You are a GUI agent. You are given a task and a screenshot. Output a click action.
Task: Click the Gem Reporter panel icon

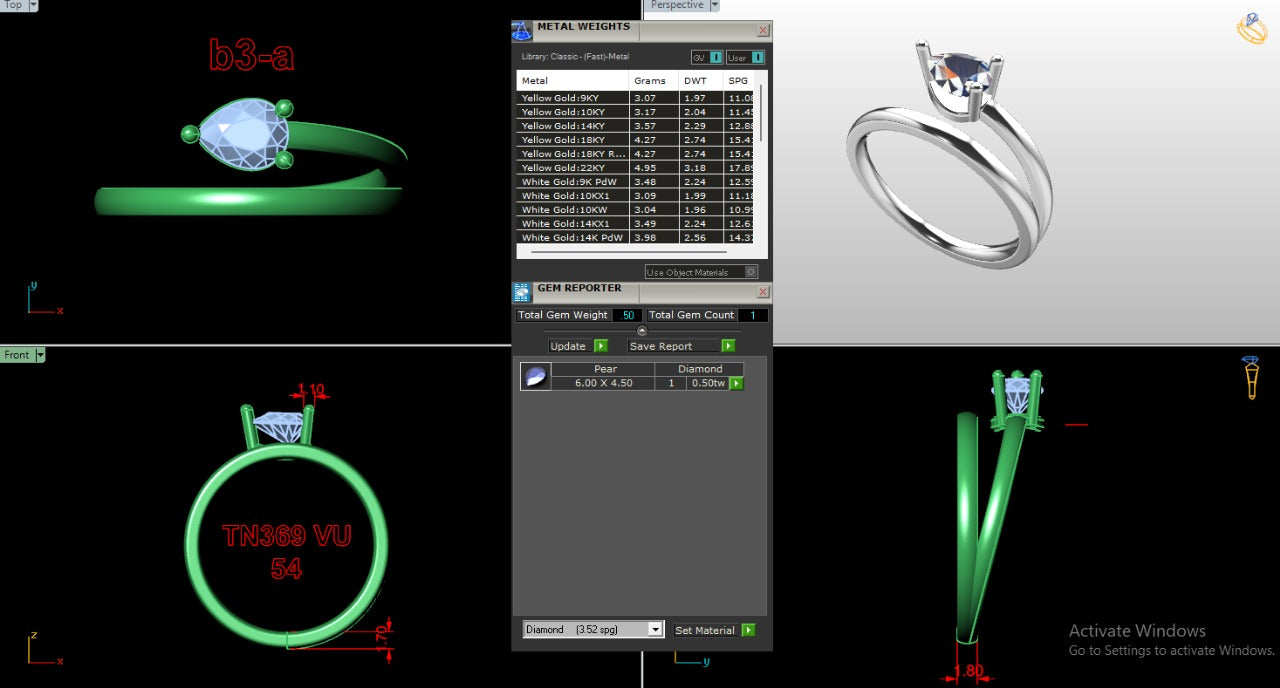coord(522,292)
